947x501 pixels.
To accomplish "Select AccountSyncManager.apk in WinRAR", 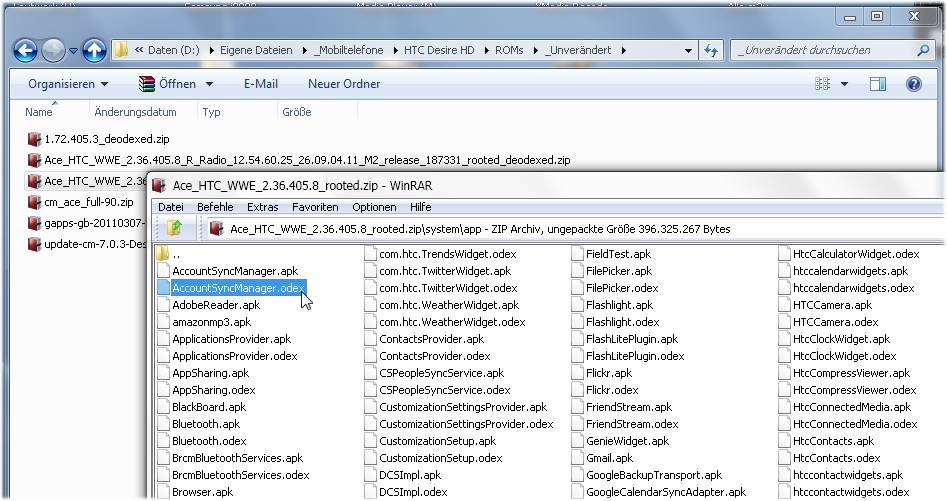I will pyautogui.click(x=228, y=271).
